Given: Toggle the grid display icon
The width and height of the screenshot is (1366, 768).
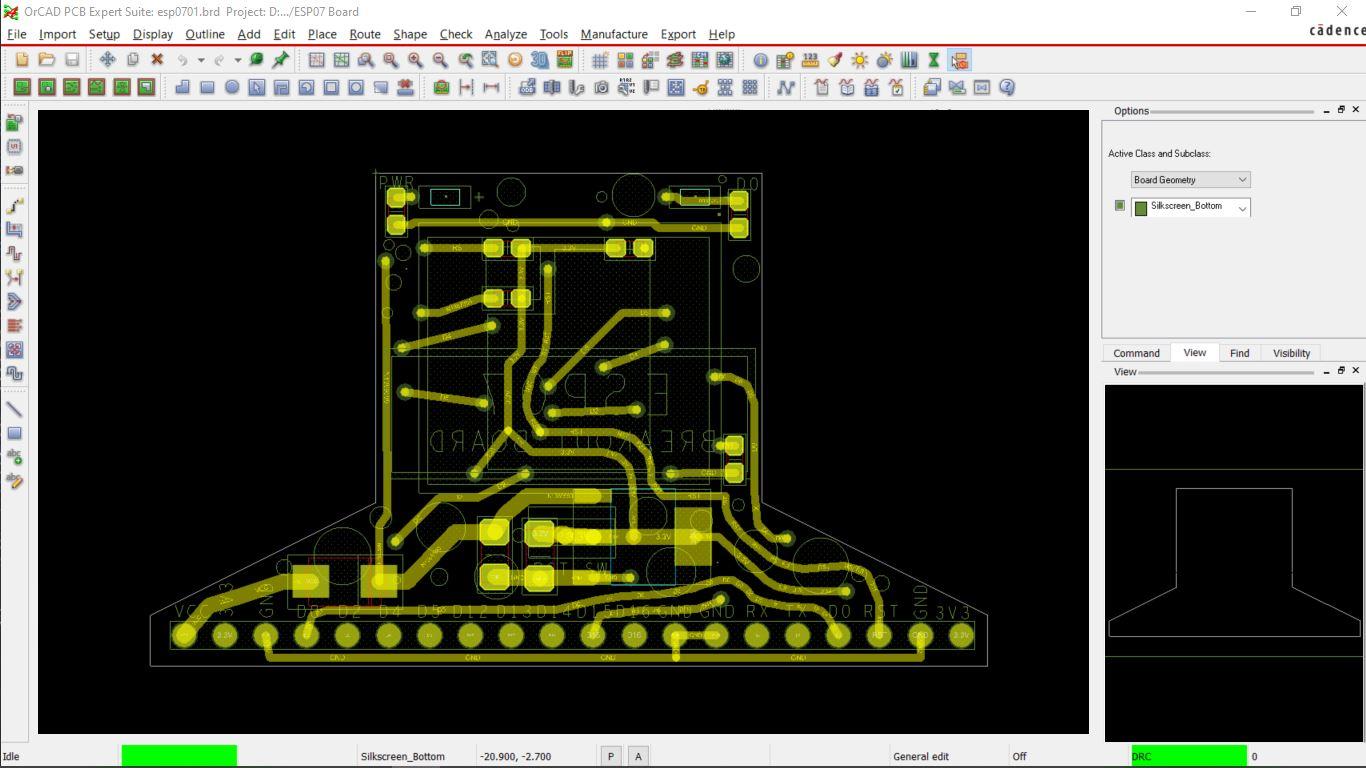Looking at the screenshot, I should [600, 60].
